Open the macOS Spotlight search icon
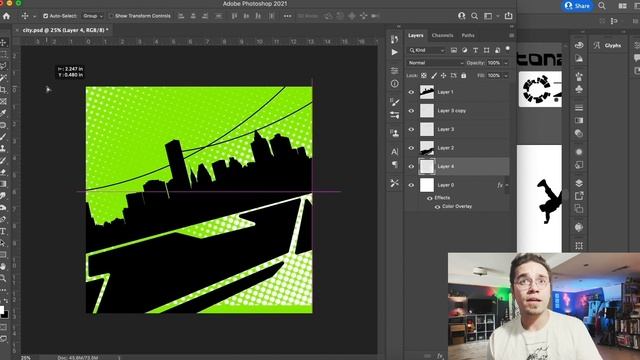The image size is (640, 360). (602, 6)
